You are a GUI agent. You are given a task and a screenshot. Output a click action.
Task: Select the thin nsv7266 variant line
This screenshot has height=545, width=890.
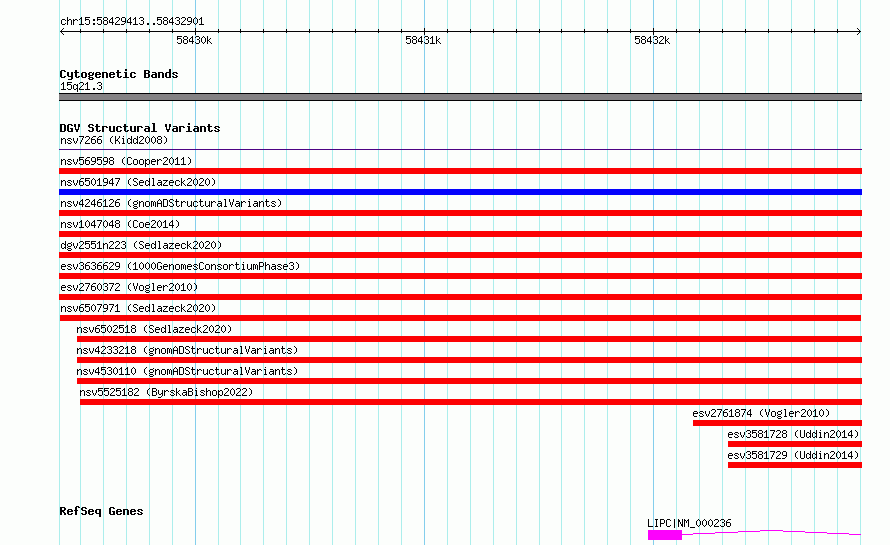coord(460,149)
